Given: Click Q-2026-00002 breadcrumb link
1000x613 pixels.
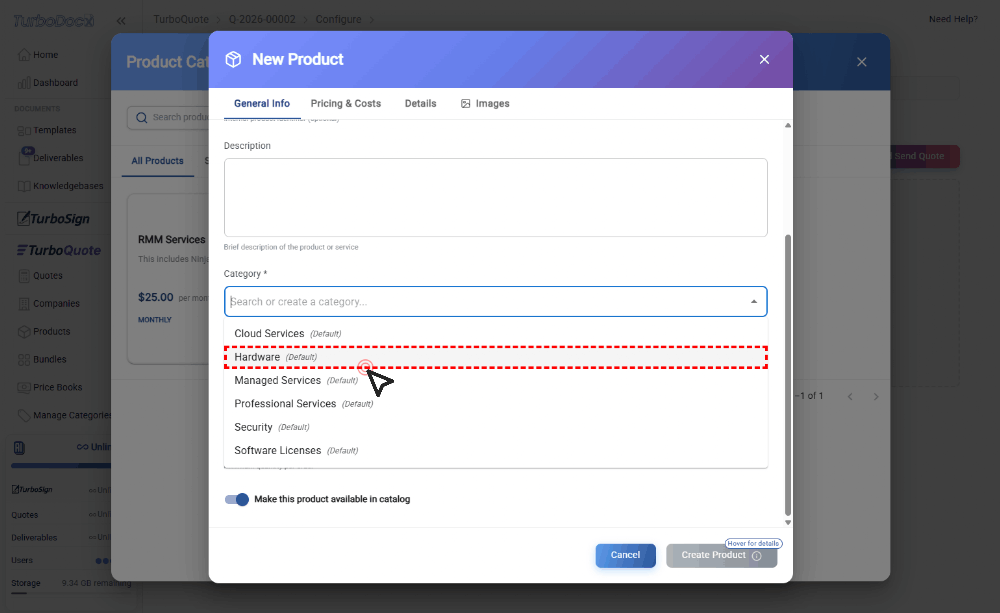Looking at the screenshot, I should (x=262, y=19).
